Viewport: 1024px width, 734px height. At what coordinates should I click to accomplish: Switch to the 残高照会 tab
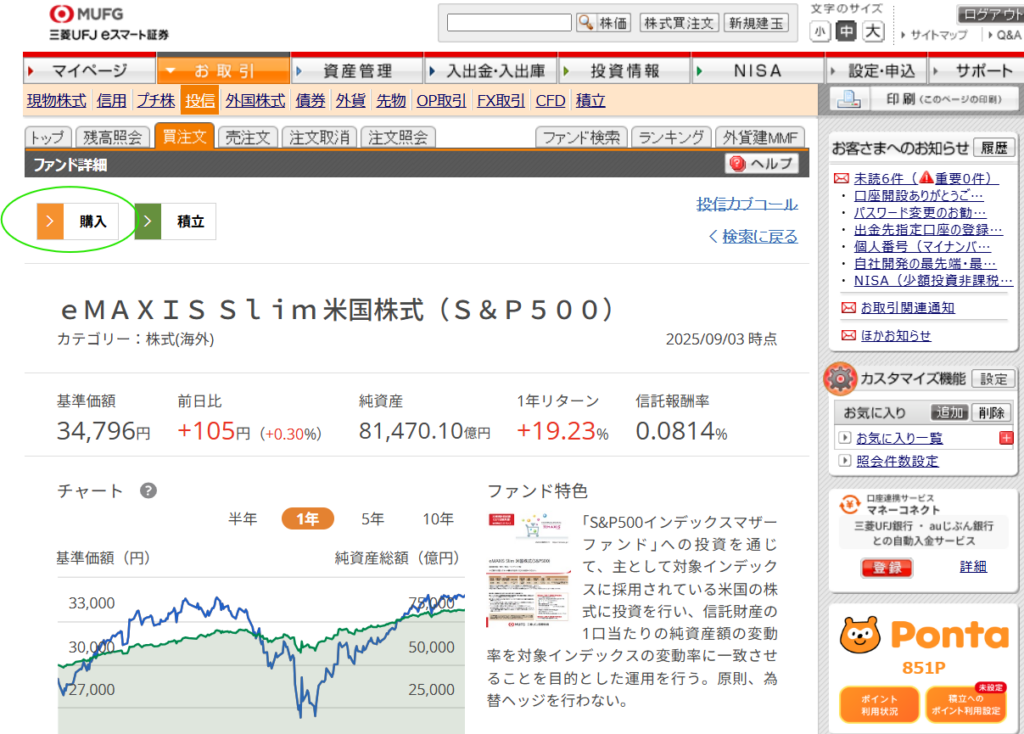coord(112,137)
